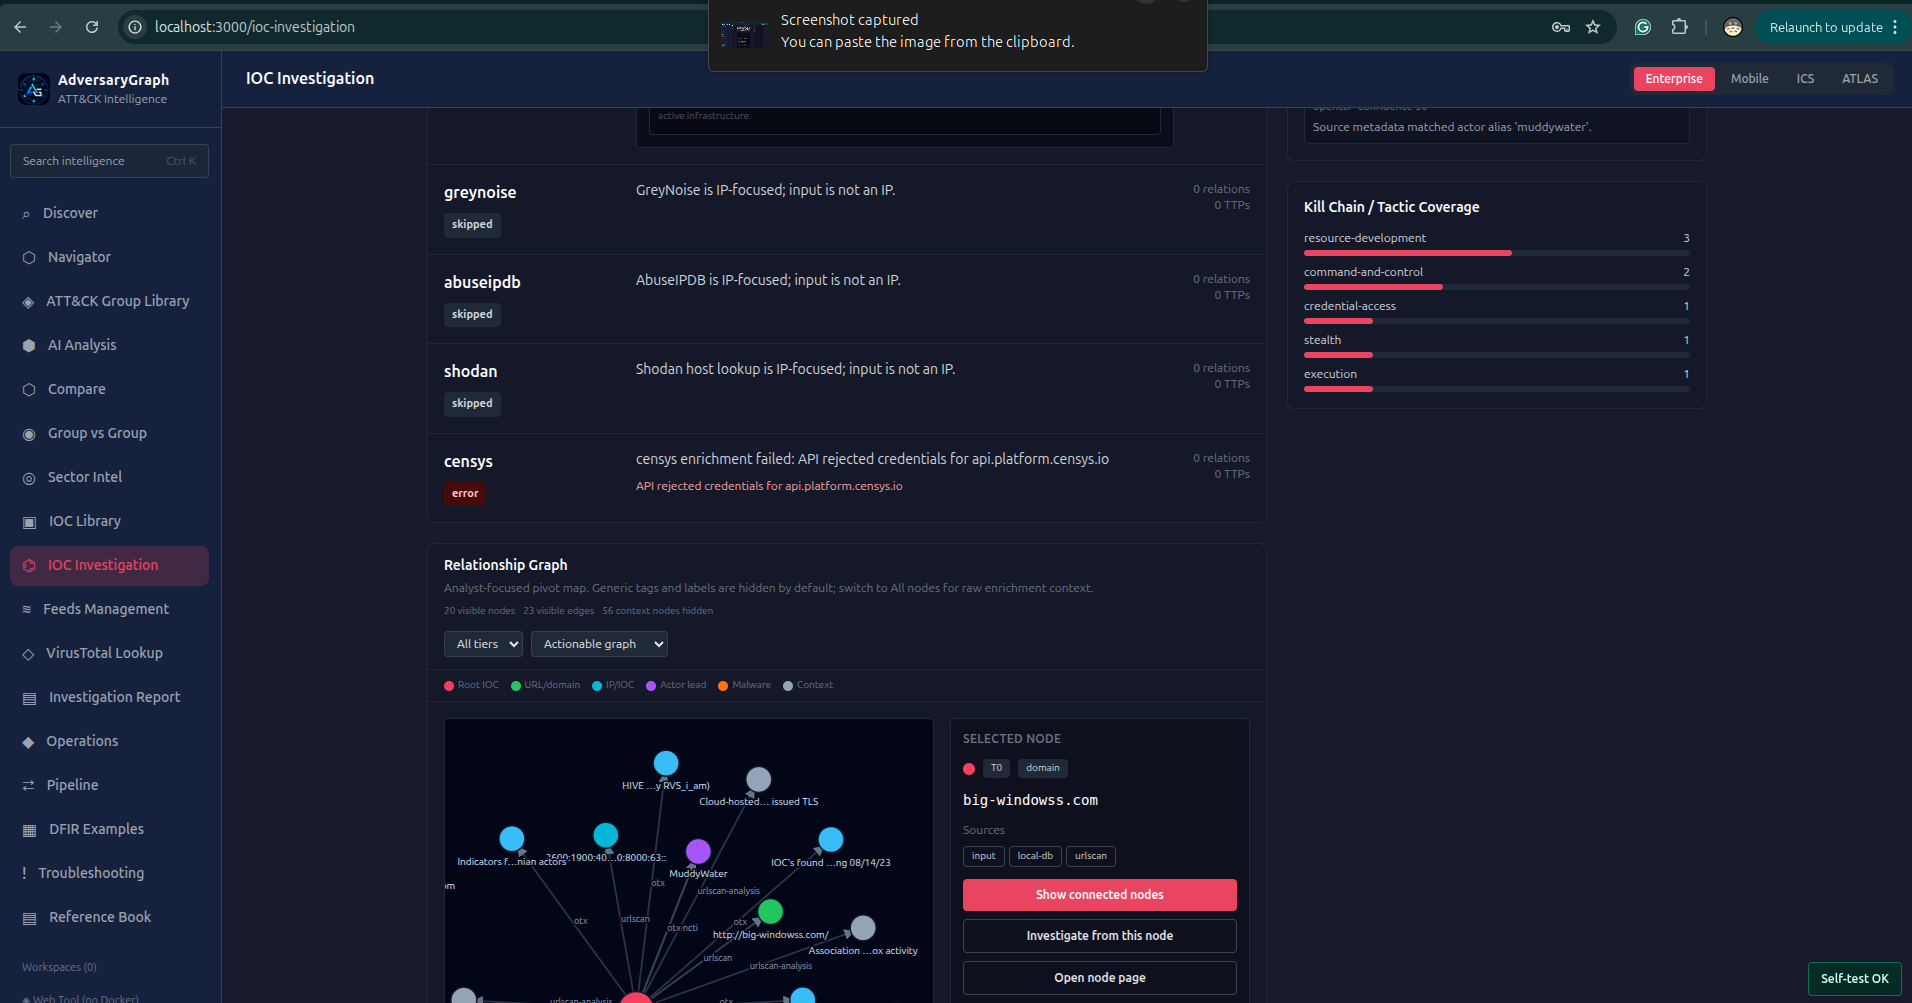Click the skipped badge under abuseipdb
1912x1003 pixels.
coord(472,314)
